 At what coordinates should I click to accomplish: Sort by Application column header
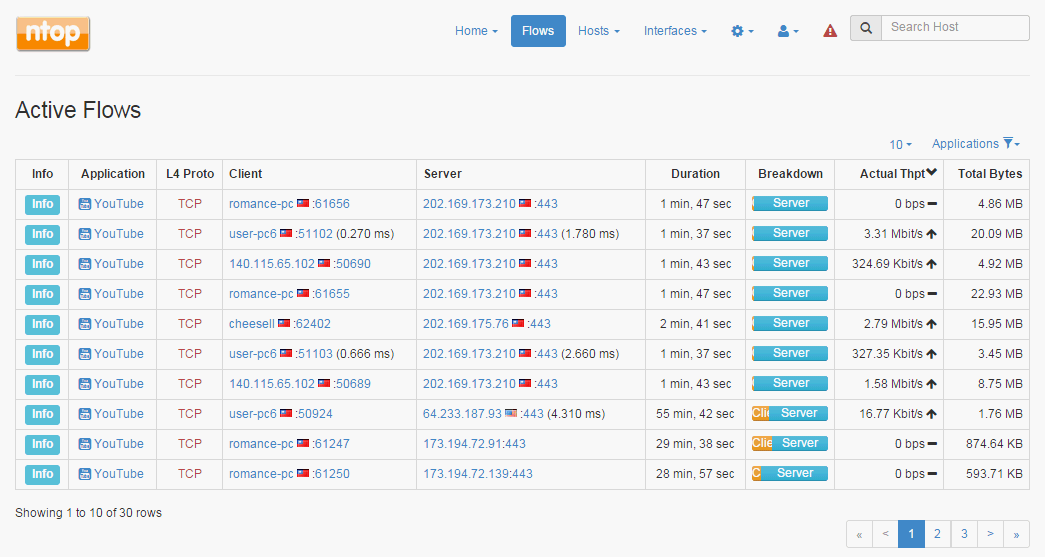click(113, 174)
